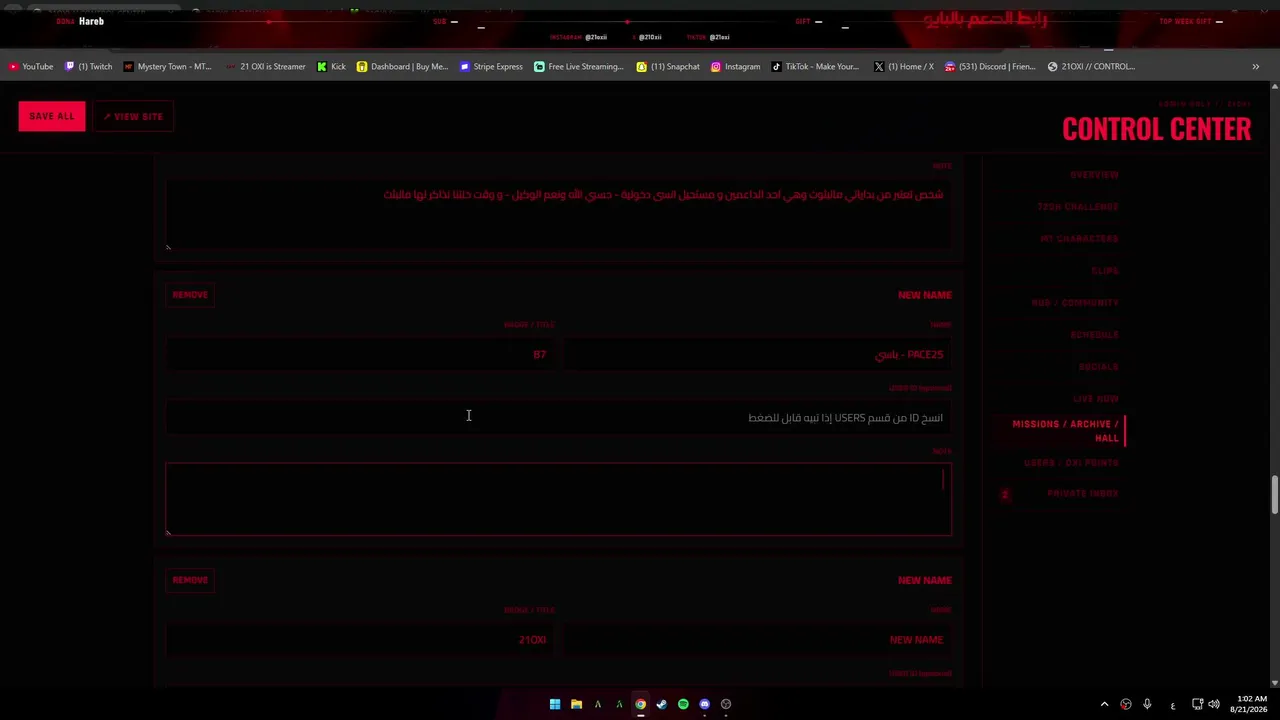This screenshot has width=1280, height=720.
Task: Go to the 72CH Challenge section
Action: [x=1078, y=207]
